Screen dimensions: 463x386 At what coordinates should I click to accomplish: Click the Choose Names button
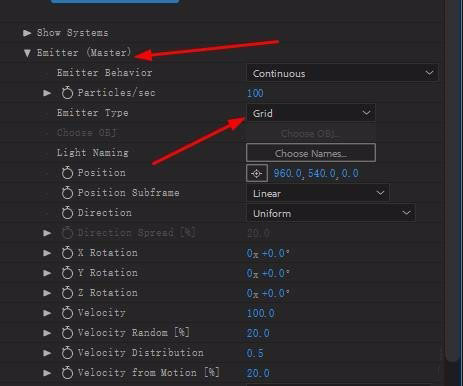click(x=311, y=153)
